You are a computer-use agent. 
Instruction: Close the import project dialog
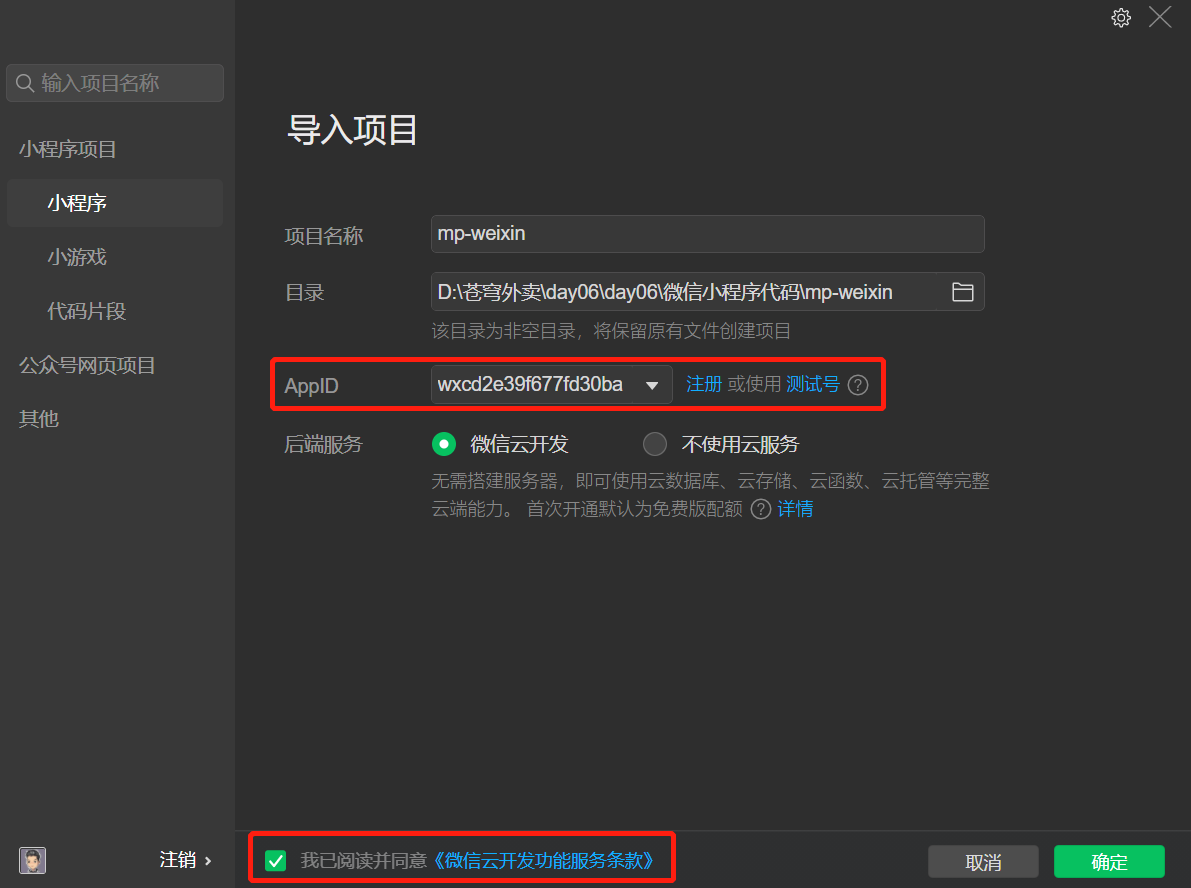[x=1160, y=17]
